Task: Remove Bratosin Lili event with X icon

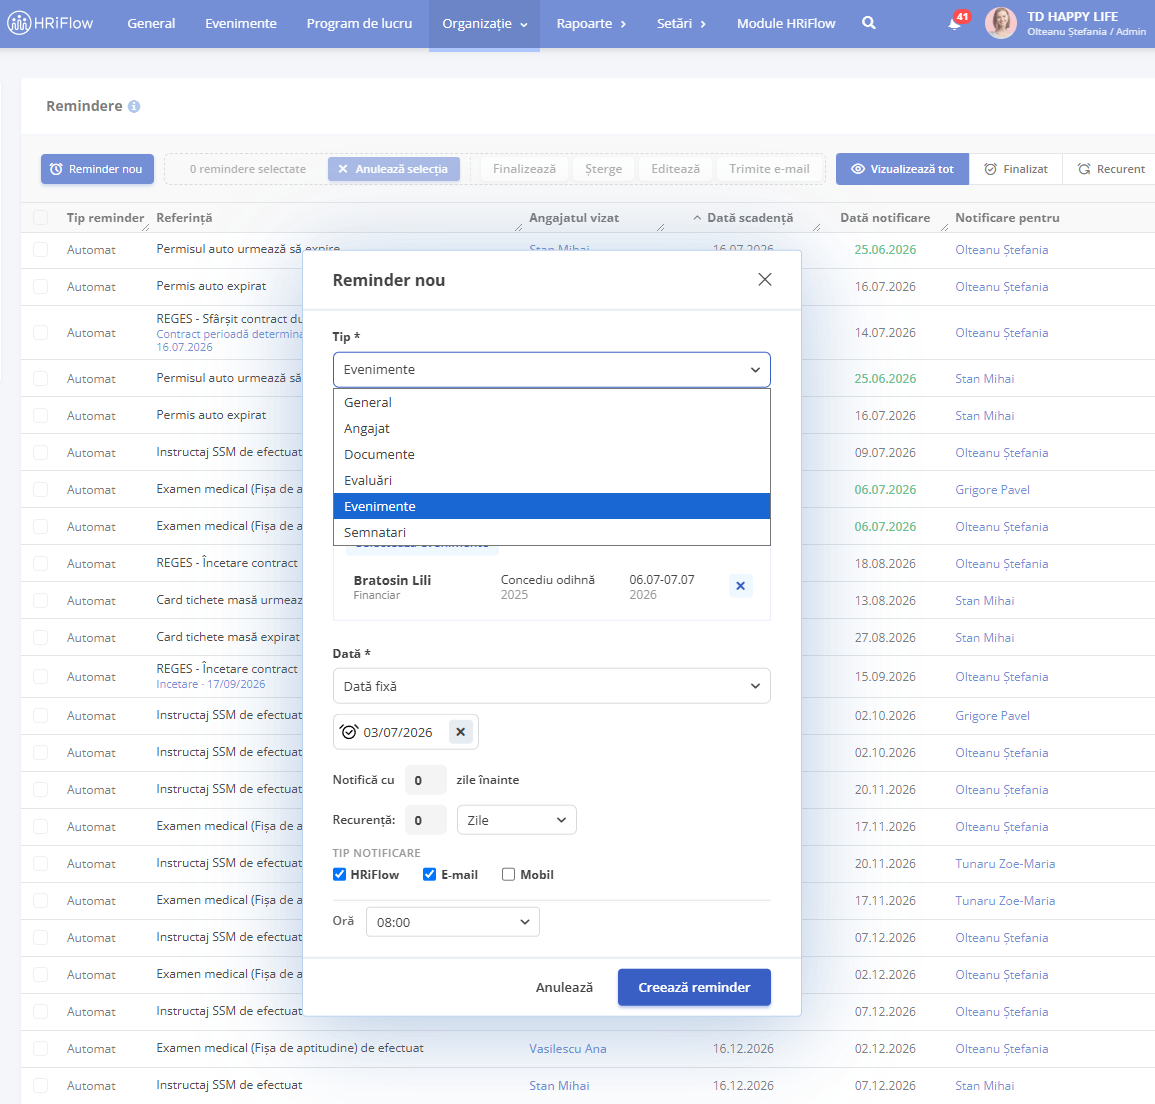Action: pyautogui.click(x=740, y=586)
